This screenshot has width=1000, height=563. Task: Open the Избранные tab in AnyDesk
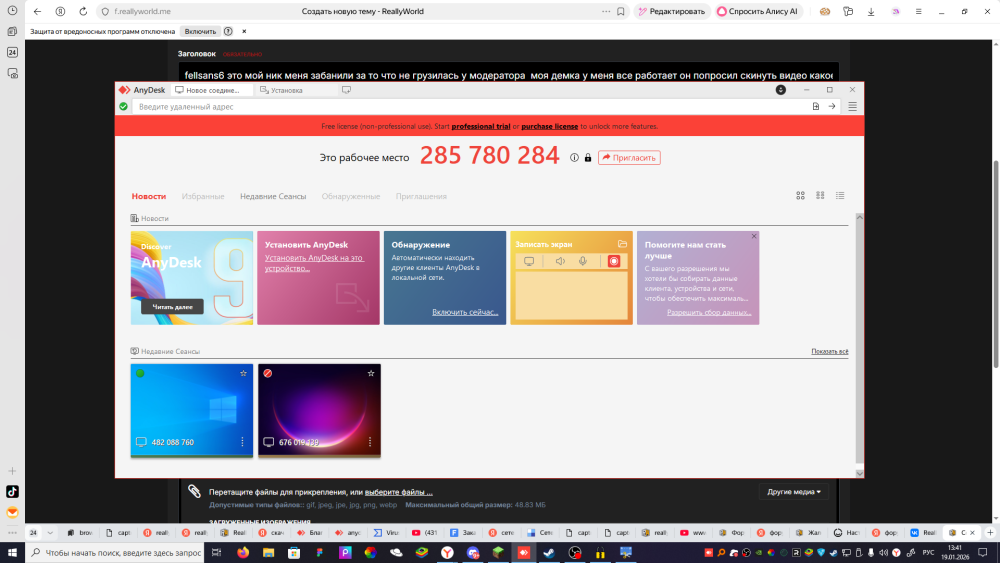(203, 196)
